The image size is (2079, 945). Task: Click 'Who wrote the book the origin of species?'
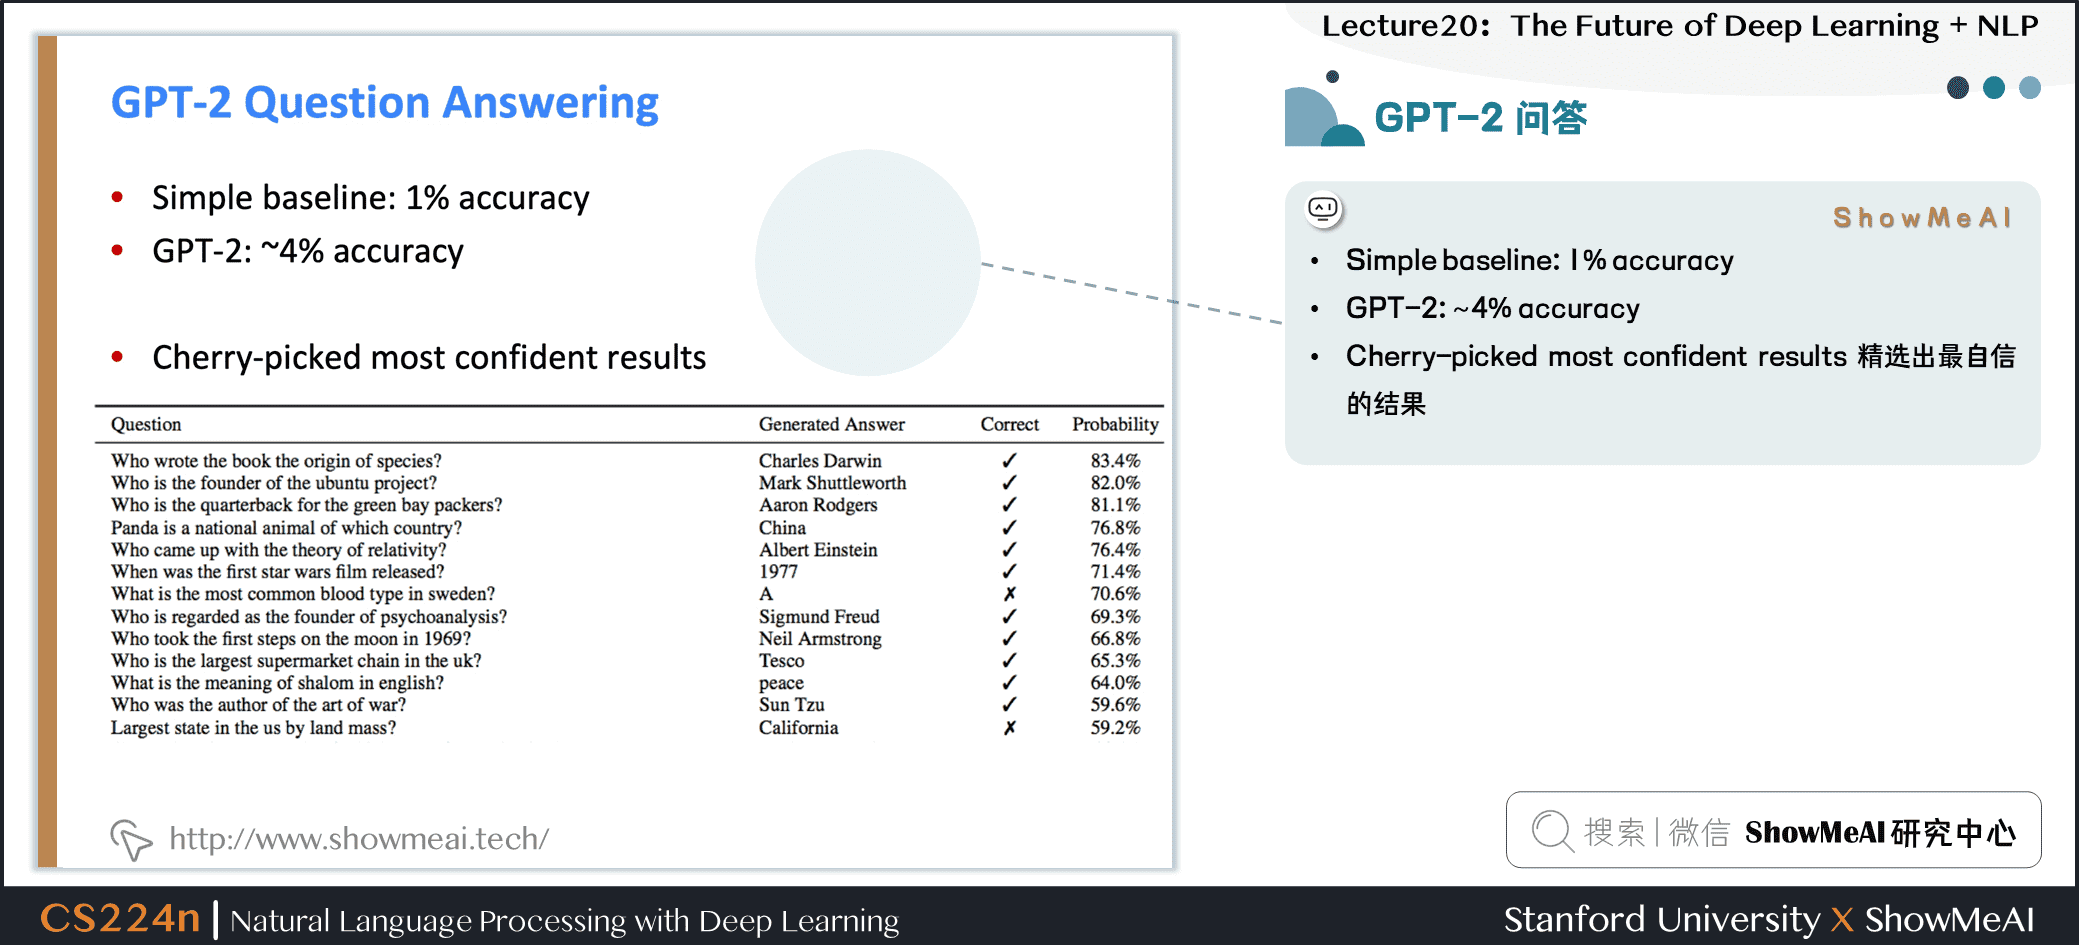(276, 461)
